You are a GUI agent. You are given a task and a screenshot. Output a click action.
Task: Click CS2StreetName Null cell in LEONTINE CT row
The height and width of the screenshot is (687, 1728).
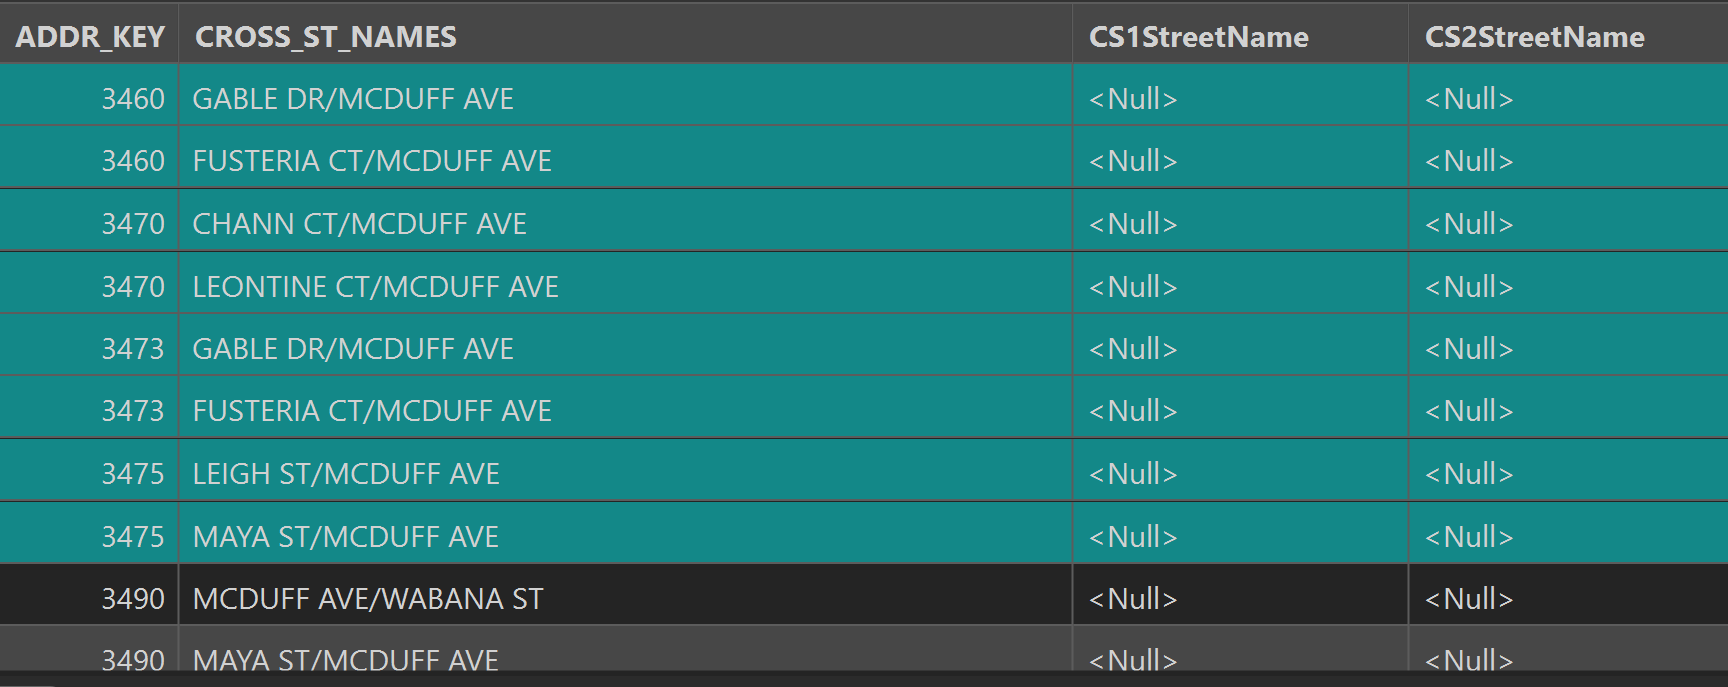(x=1469, y=287)
